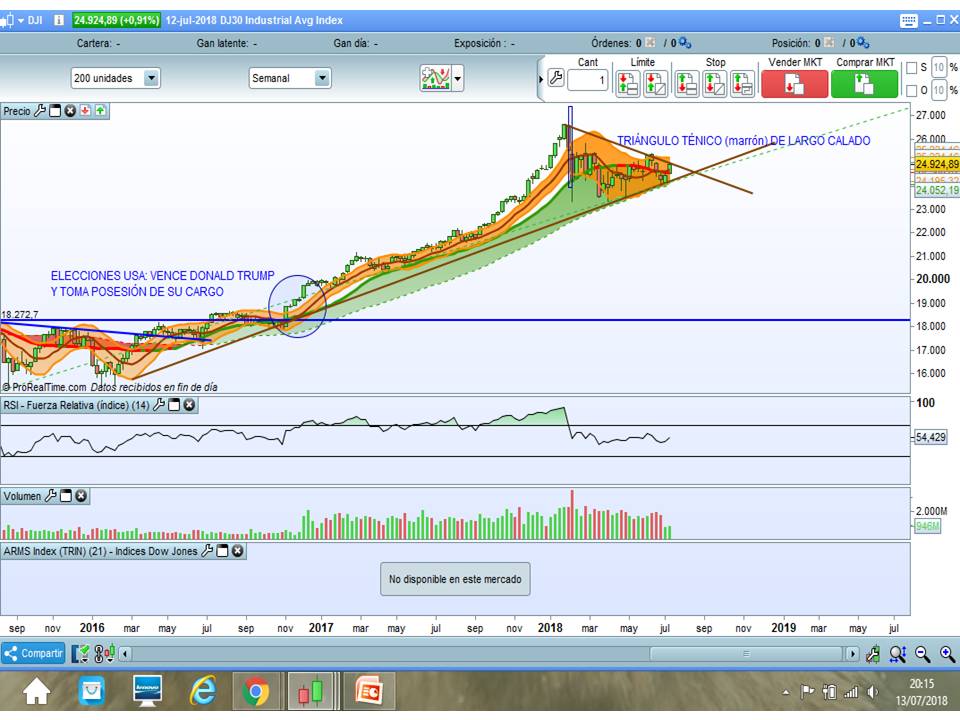Change Semanal timeframe dropdown
960x720 pixels.
[322, 77]
